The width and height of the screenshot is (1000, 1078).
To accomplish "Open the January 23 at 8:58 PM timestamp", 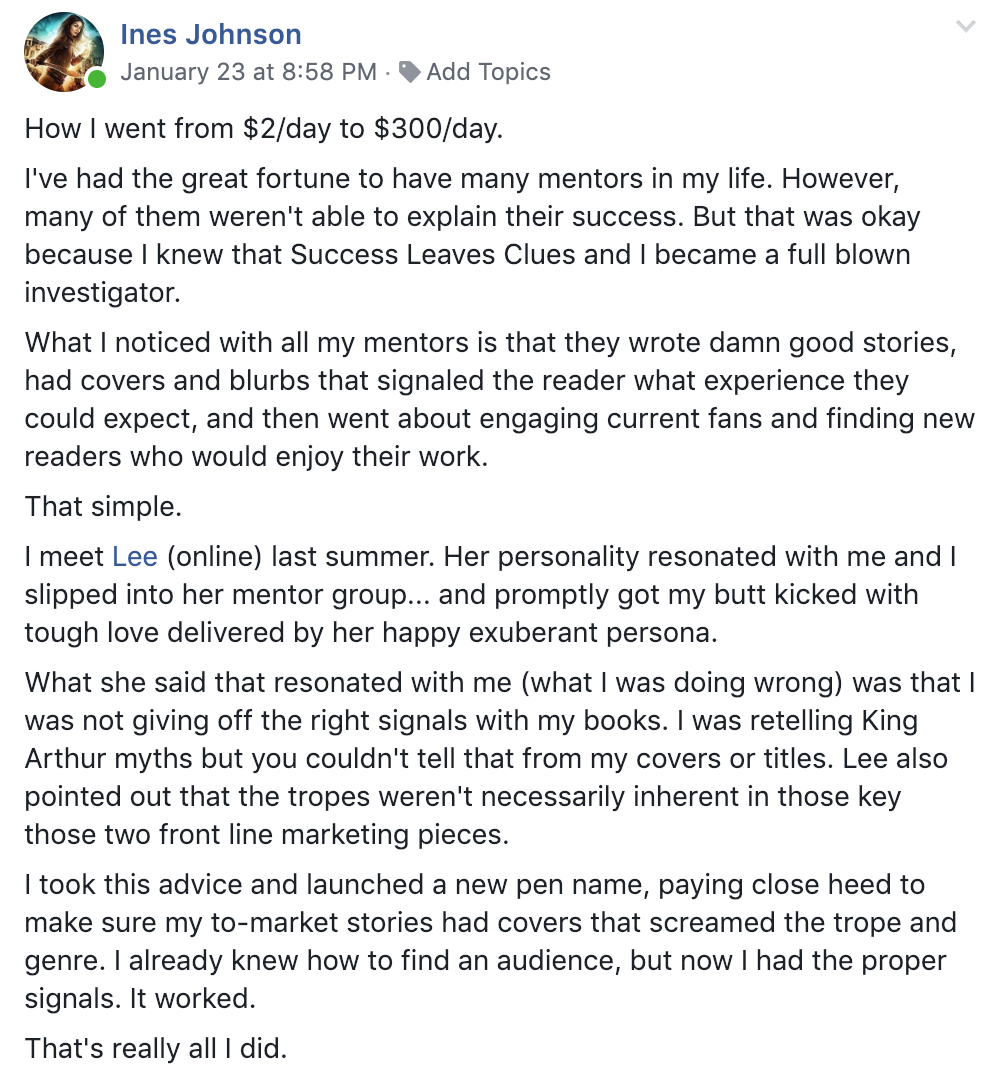I will tap(249, 72).
